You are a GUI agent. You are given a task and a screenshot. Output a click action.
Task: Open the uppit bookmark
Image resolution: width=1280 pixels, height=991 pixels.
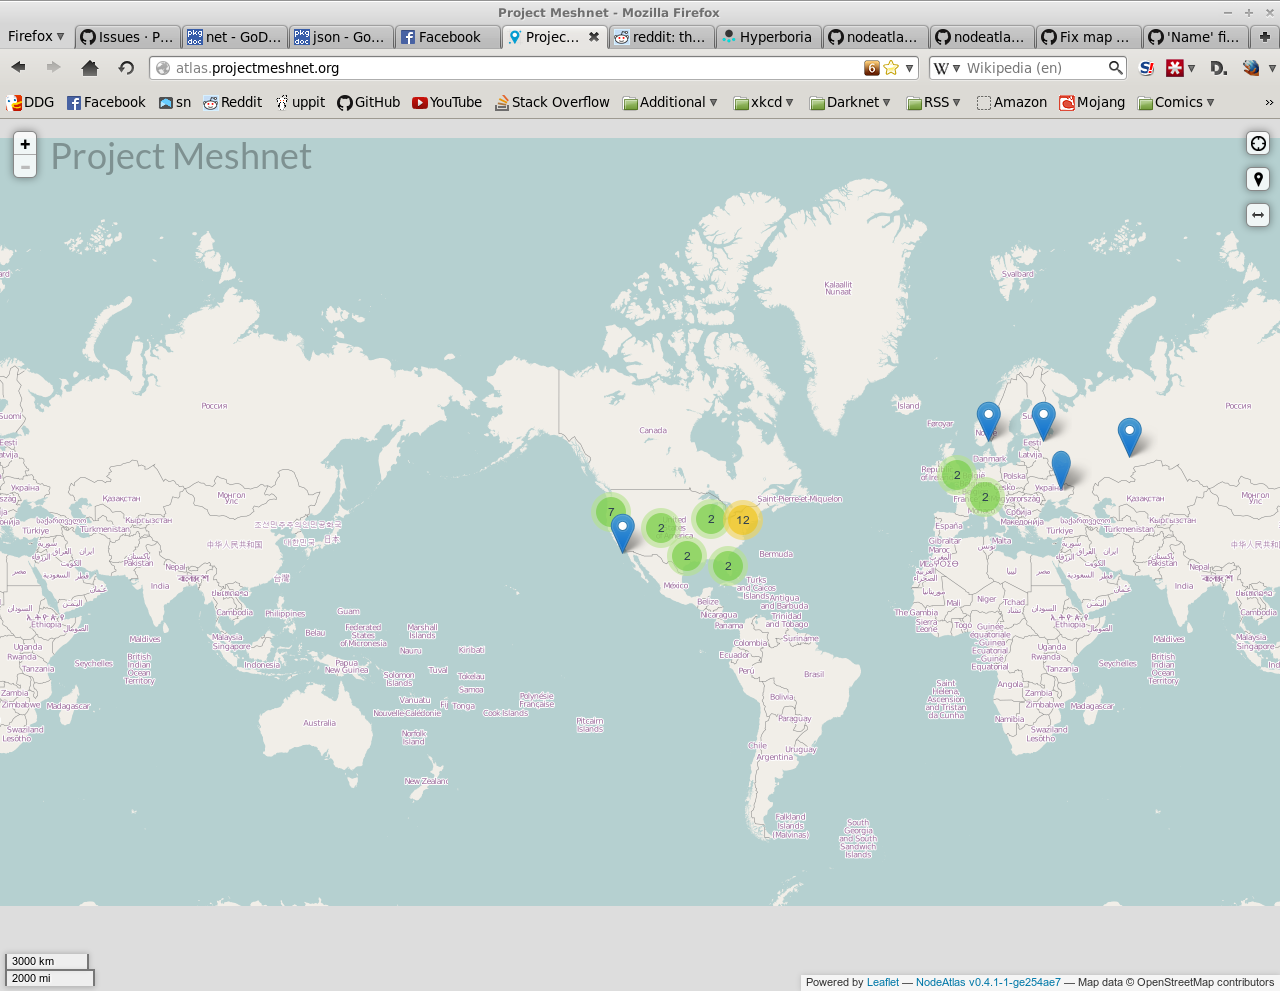tap(300, 102)
